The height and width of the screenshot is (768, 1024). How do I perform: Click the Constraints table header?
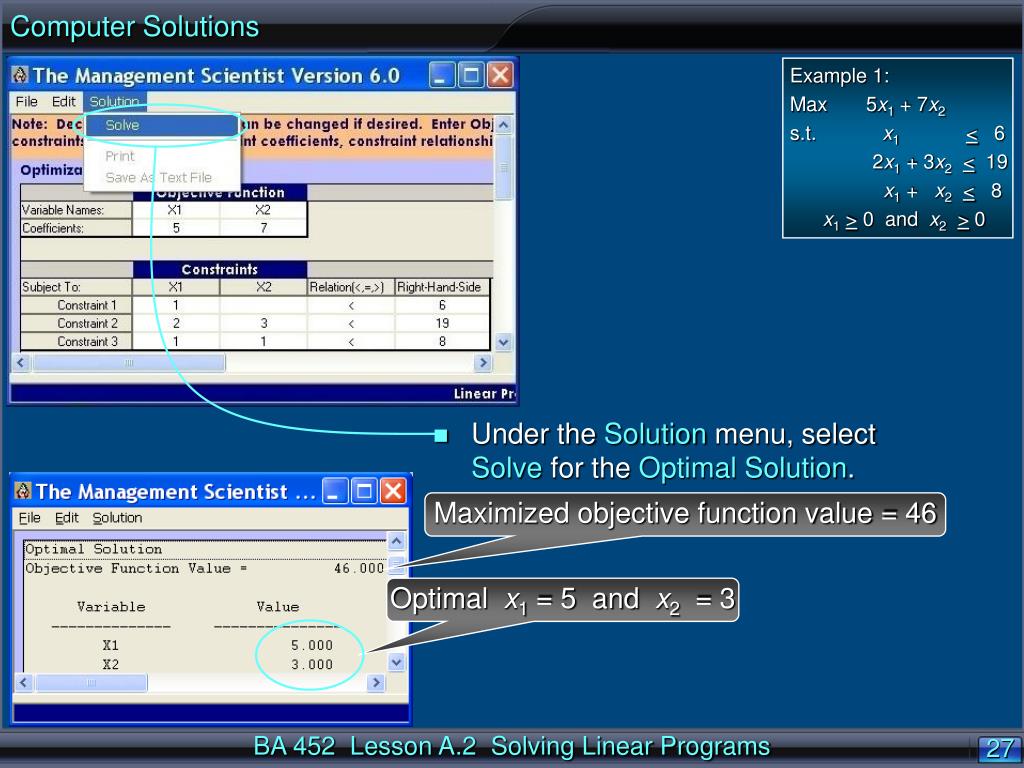click(220, 269)
